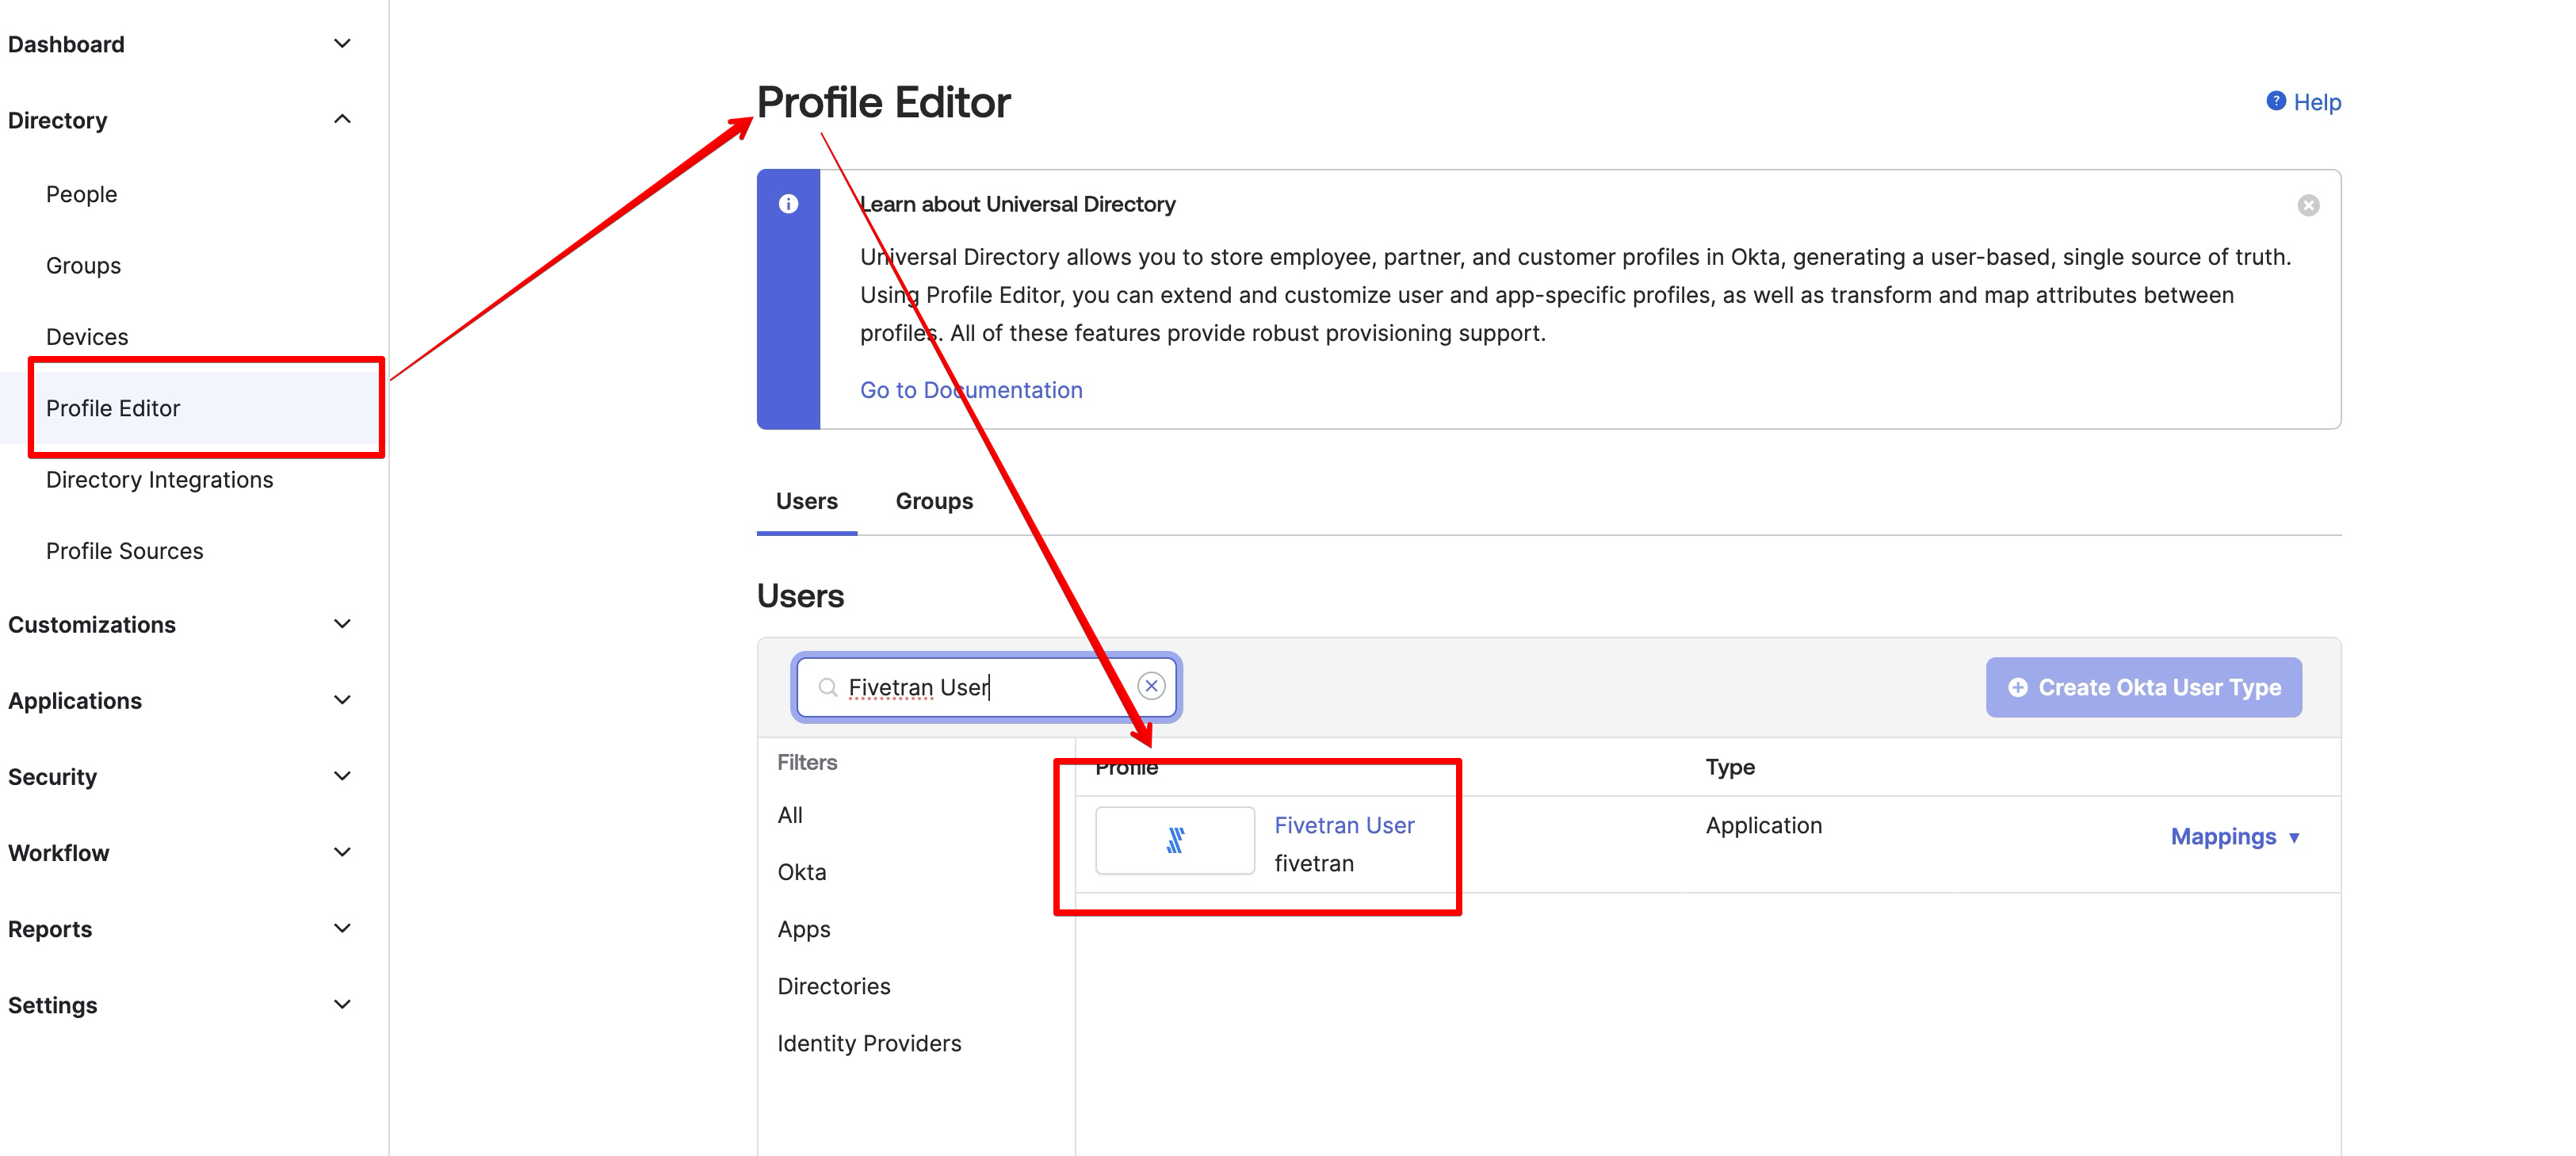Screen dimensions: 2576x1156
Task: Expand the Dashboard menu chevron
Action: [x=342, y=44]
